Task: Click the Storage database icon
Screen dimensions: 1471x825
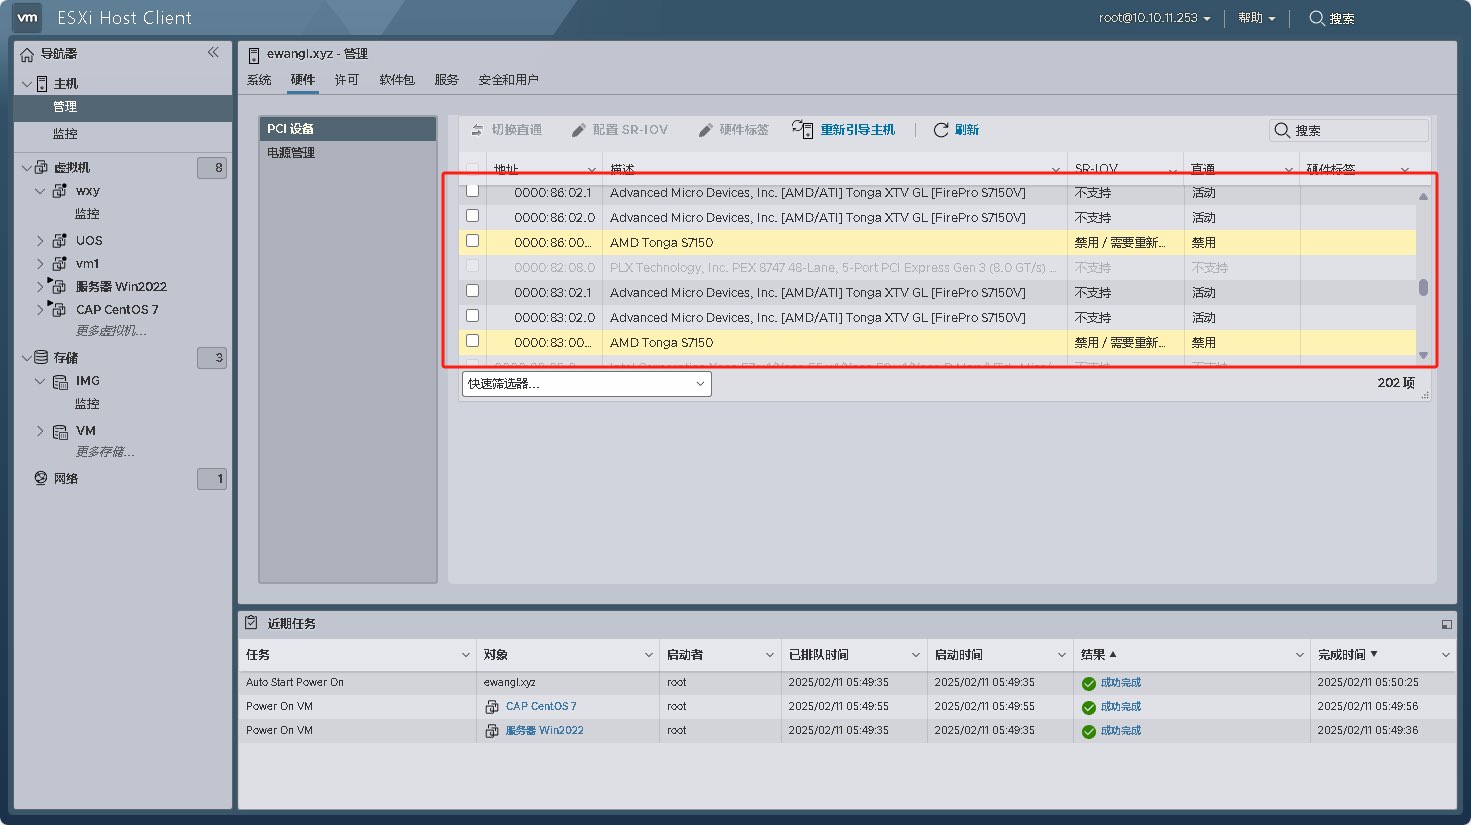Action: (41, 357)
